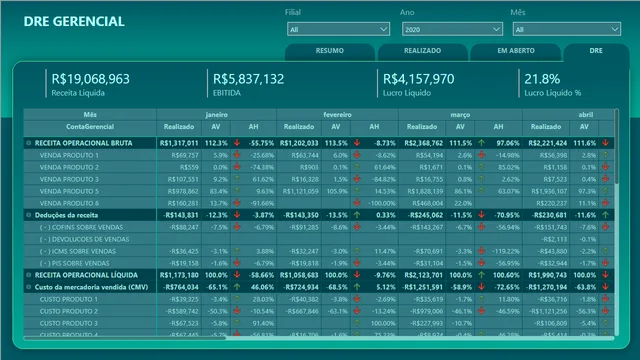Click red down arrow for CMV março
The width and height of the screenshot is (640, 360).
[482, 287]
